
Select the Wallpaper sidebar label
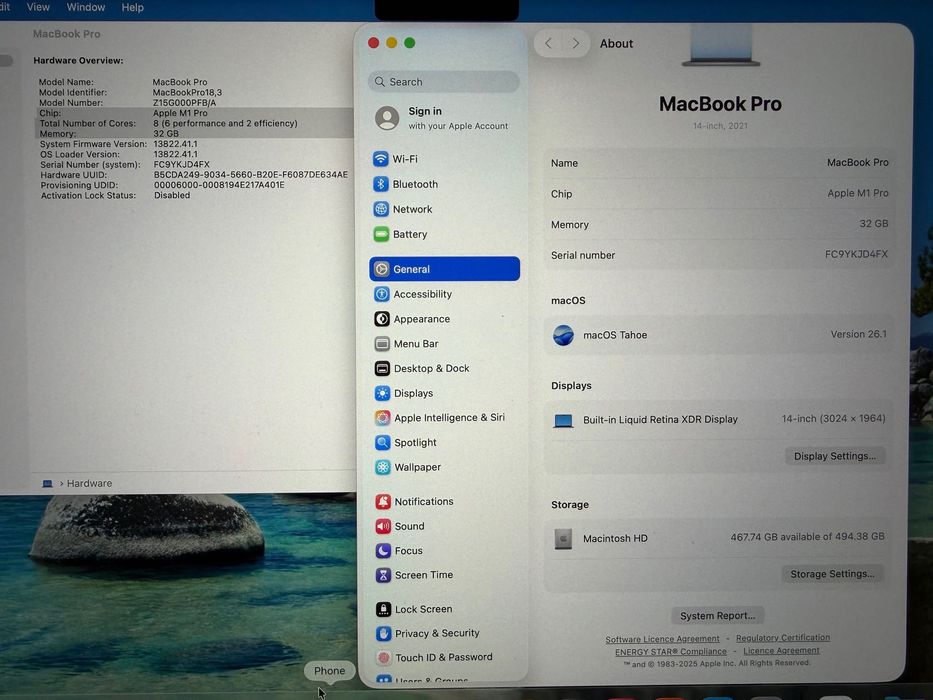418,467
